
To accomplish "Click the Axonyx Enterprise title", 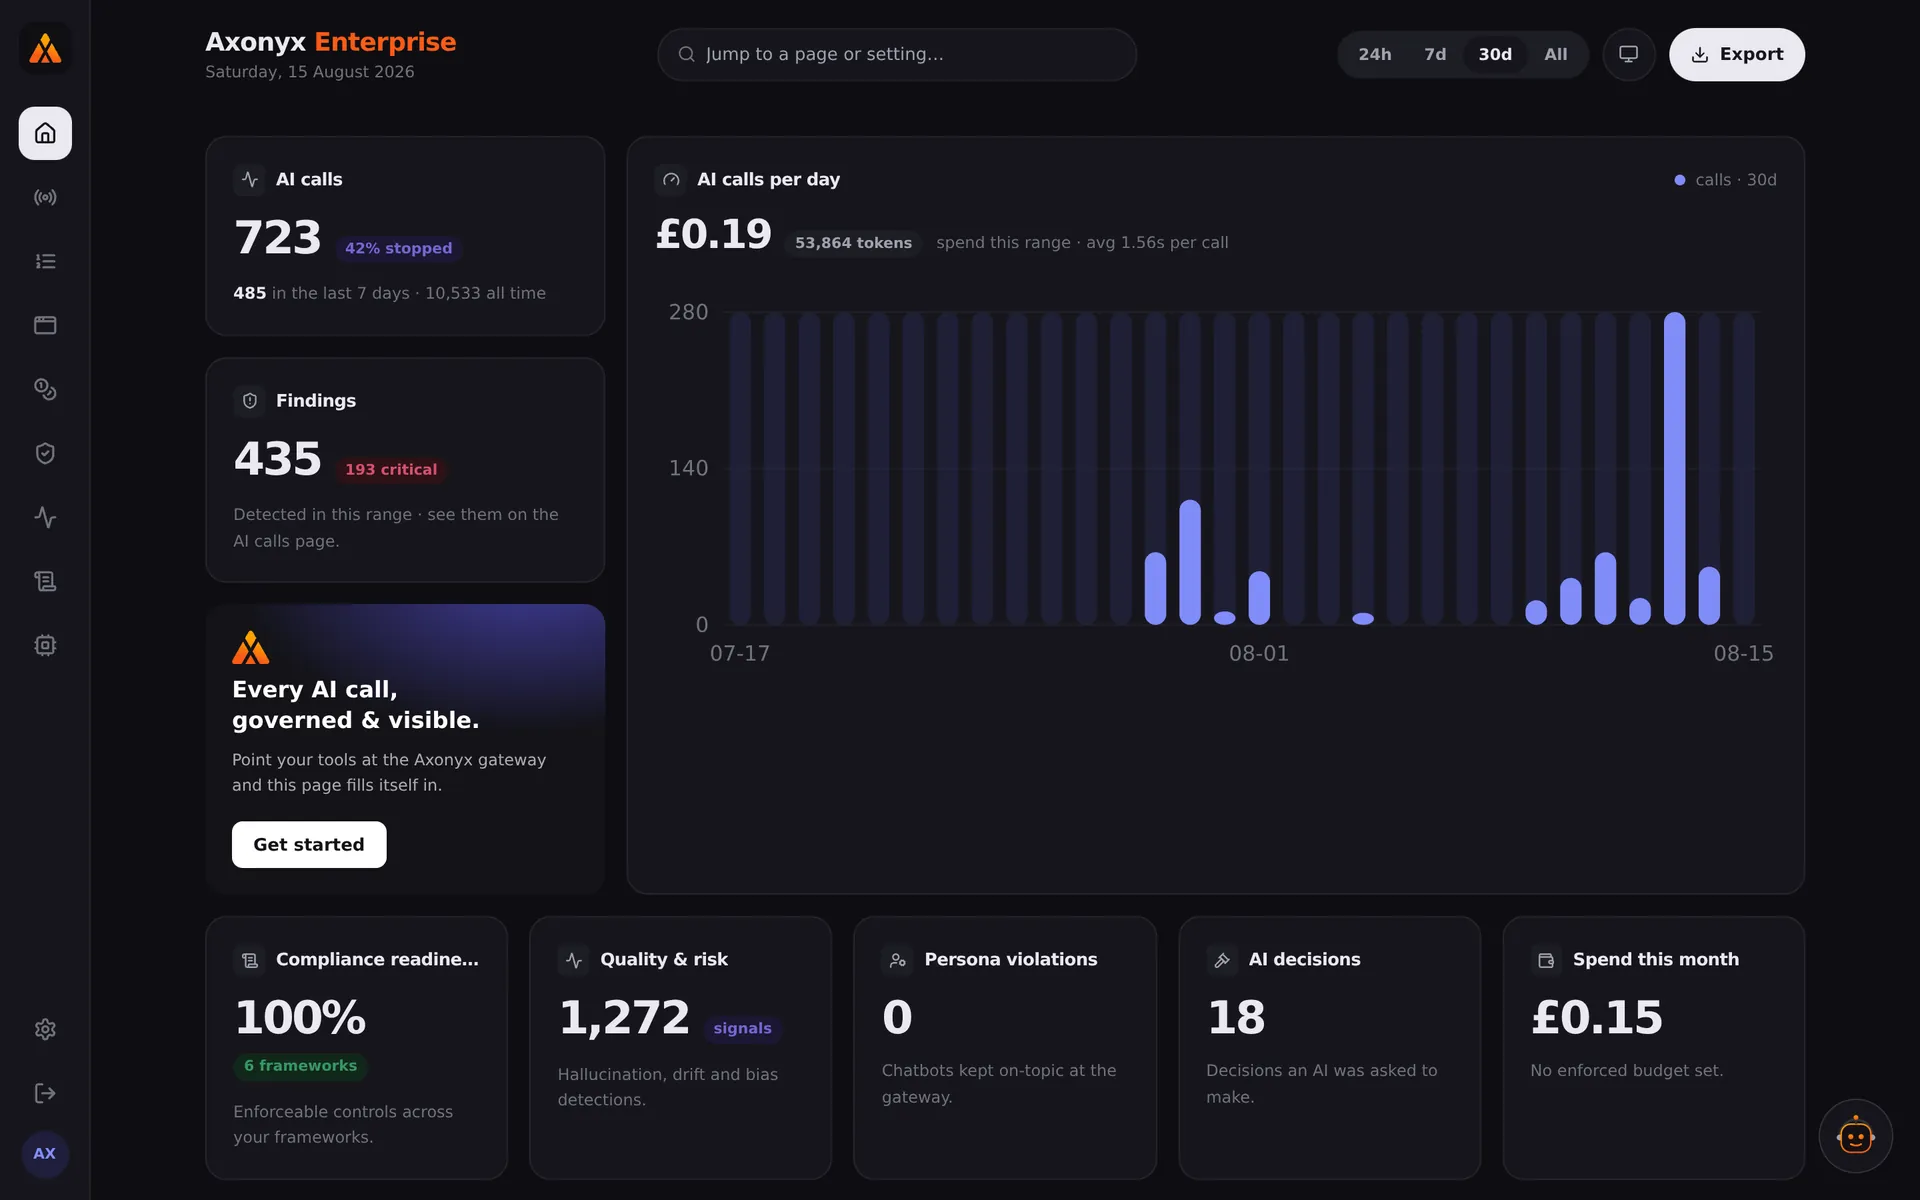I will click(x=331, y=42).
